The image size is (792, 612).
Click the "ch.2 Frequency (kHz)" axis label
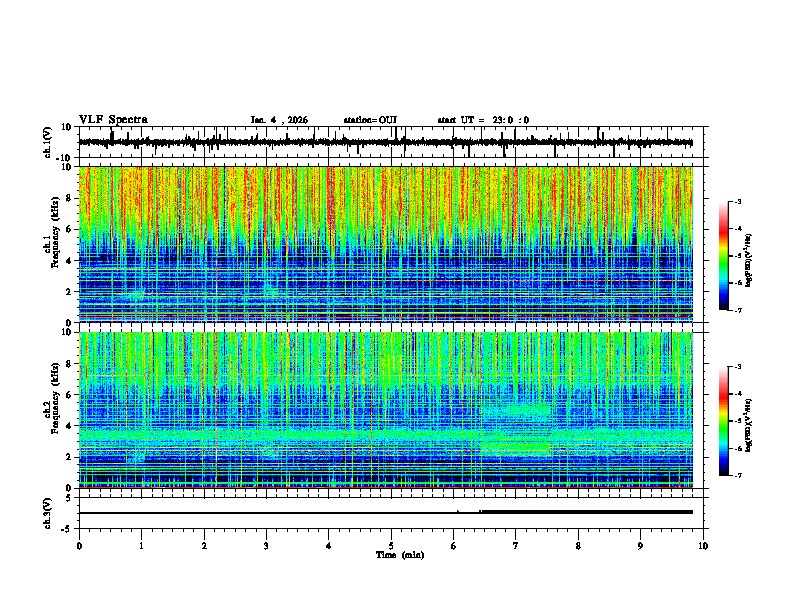coord(53,400)
